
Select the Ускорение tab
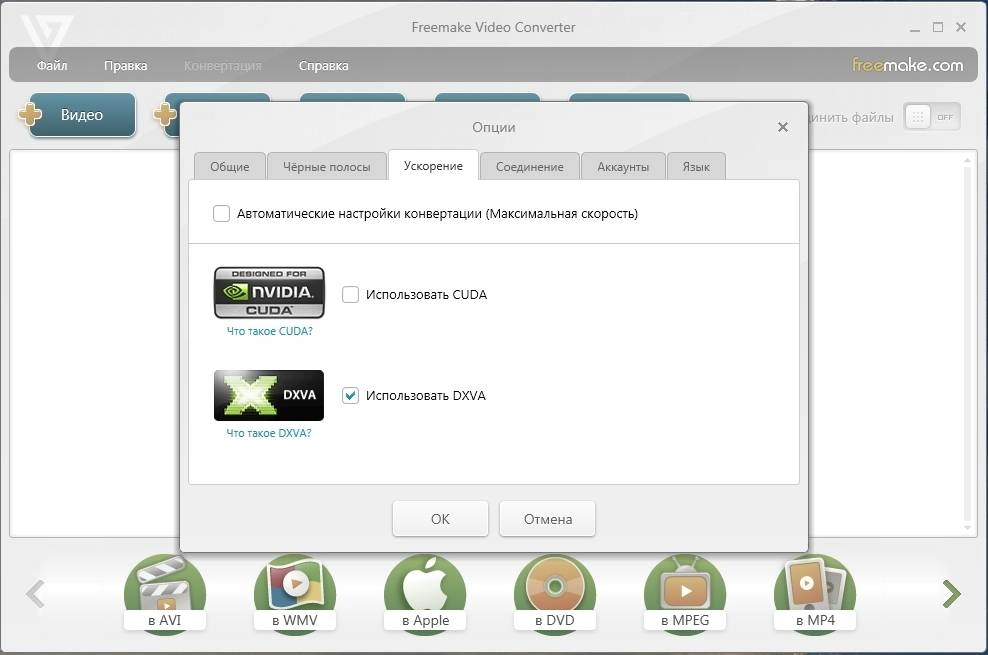coord(433,166)
